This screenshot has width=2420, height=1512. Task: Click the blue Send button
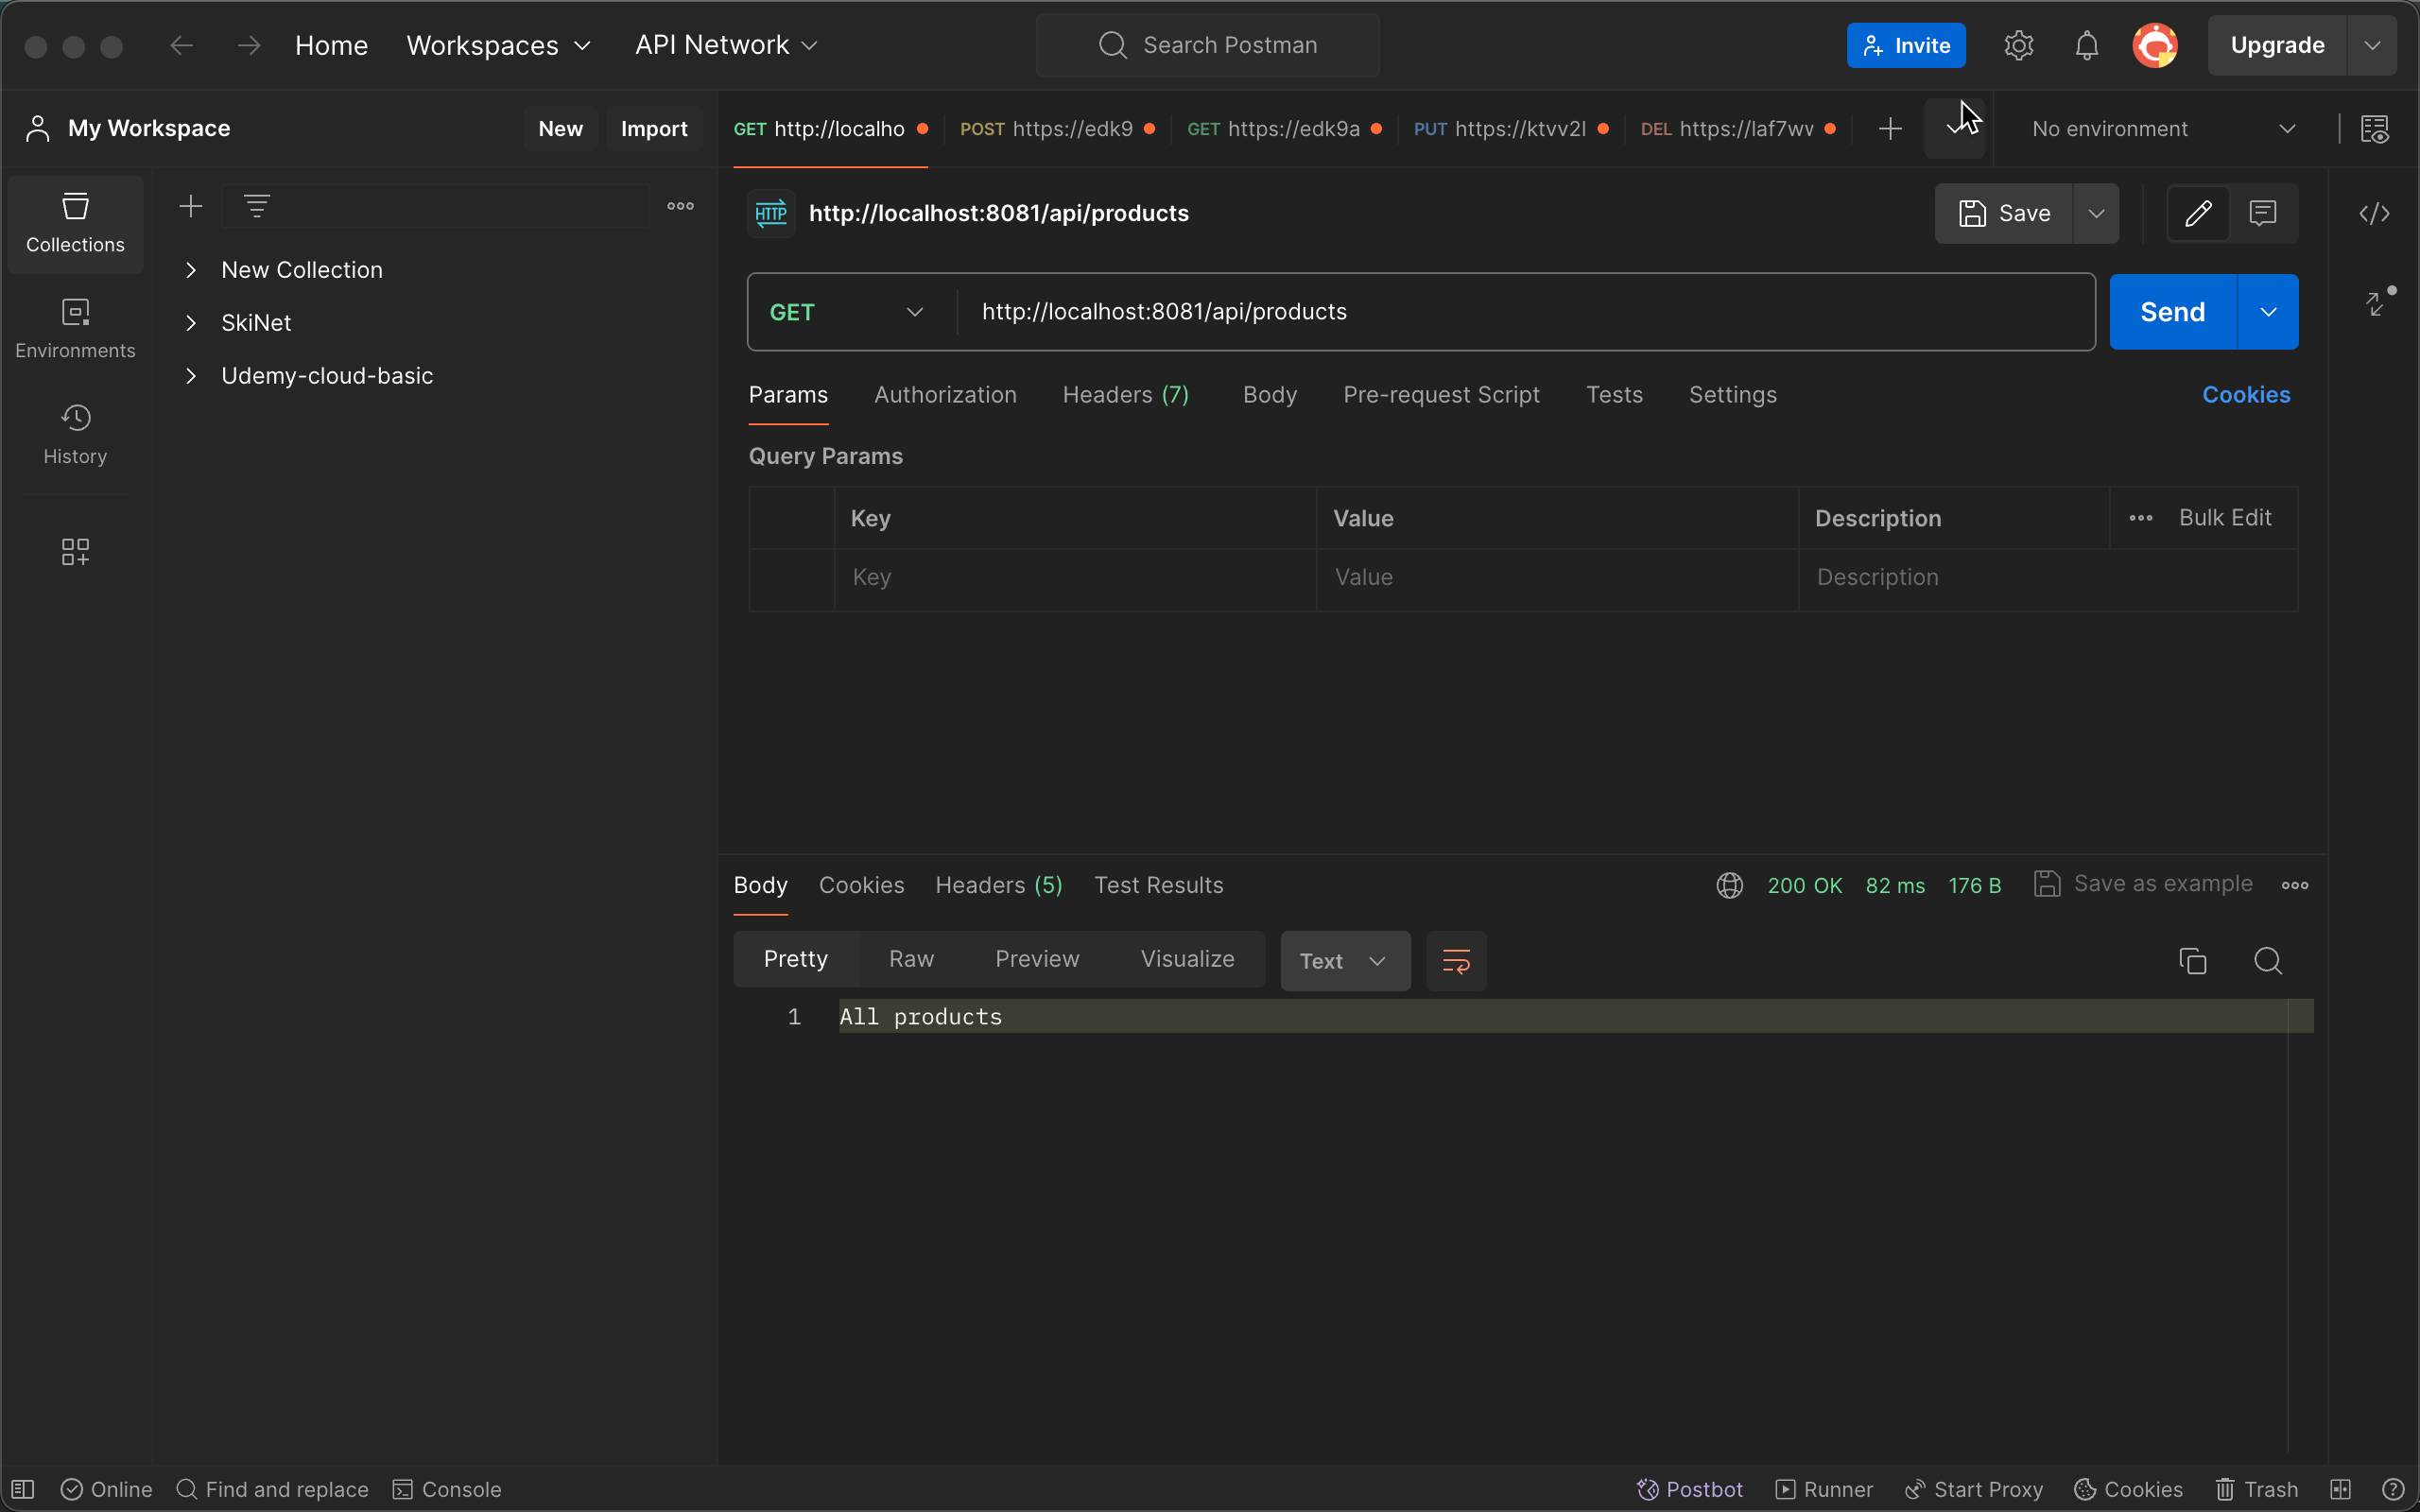2172,312
